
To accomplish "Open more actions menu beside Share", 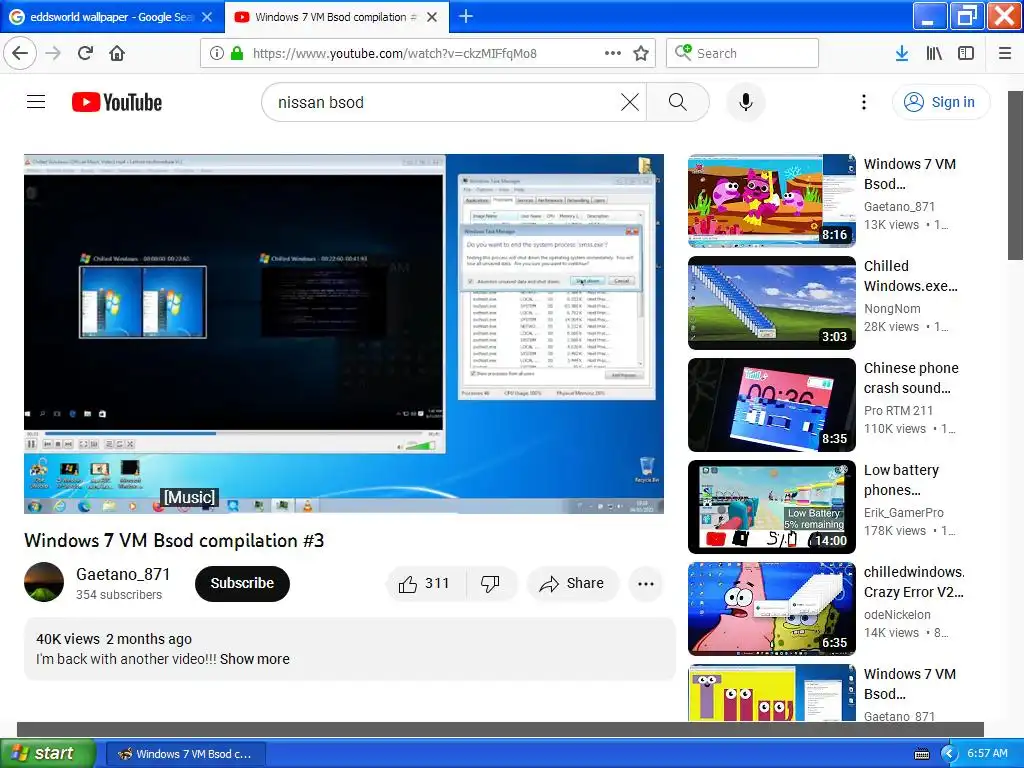I will pyautogui.click(x=646, y=583).
